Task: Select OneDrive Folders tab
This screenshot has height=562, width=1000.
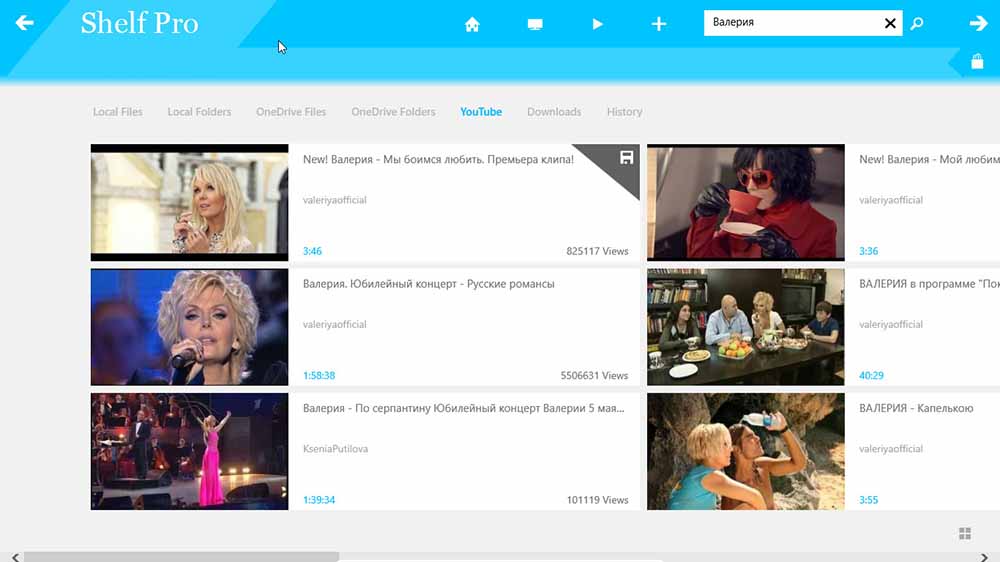Action: (393, 112)
